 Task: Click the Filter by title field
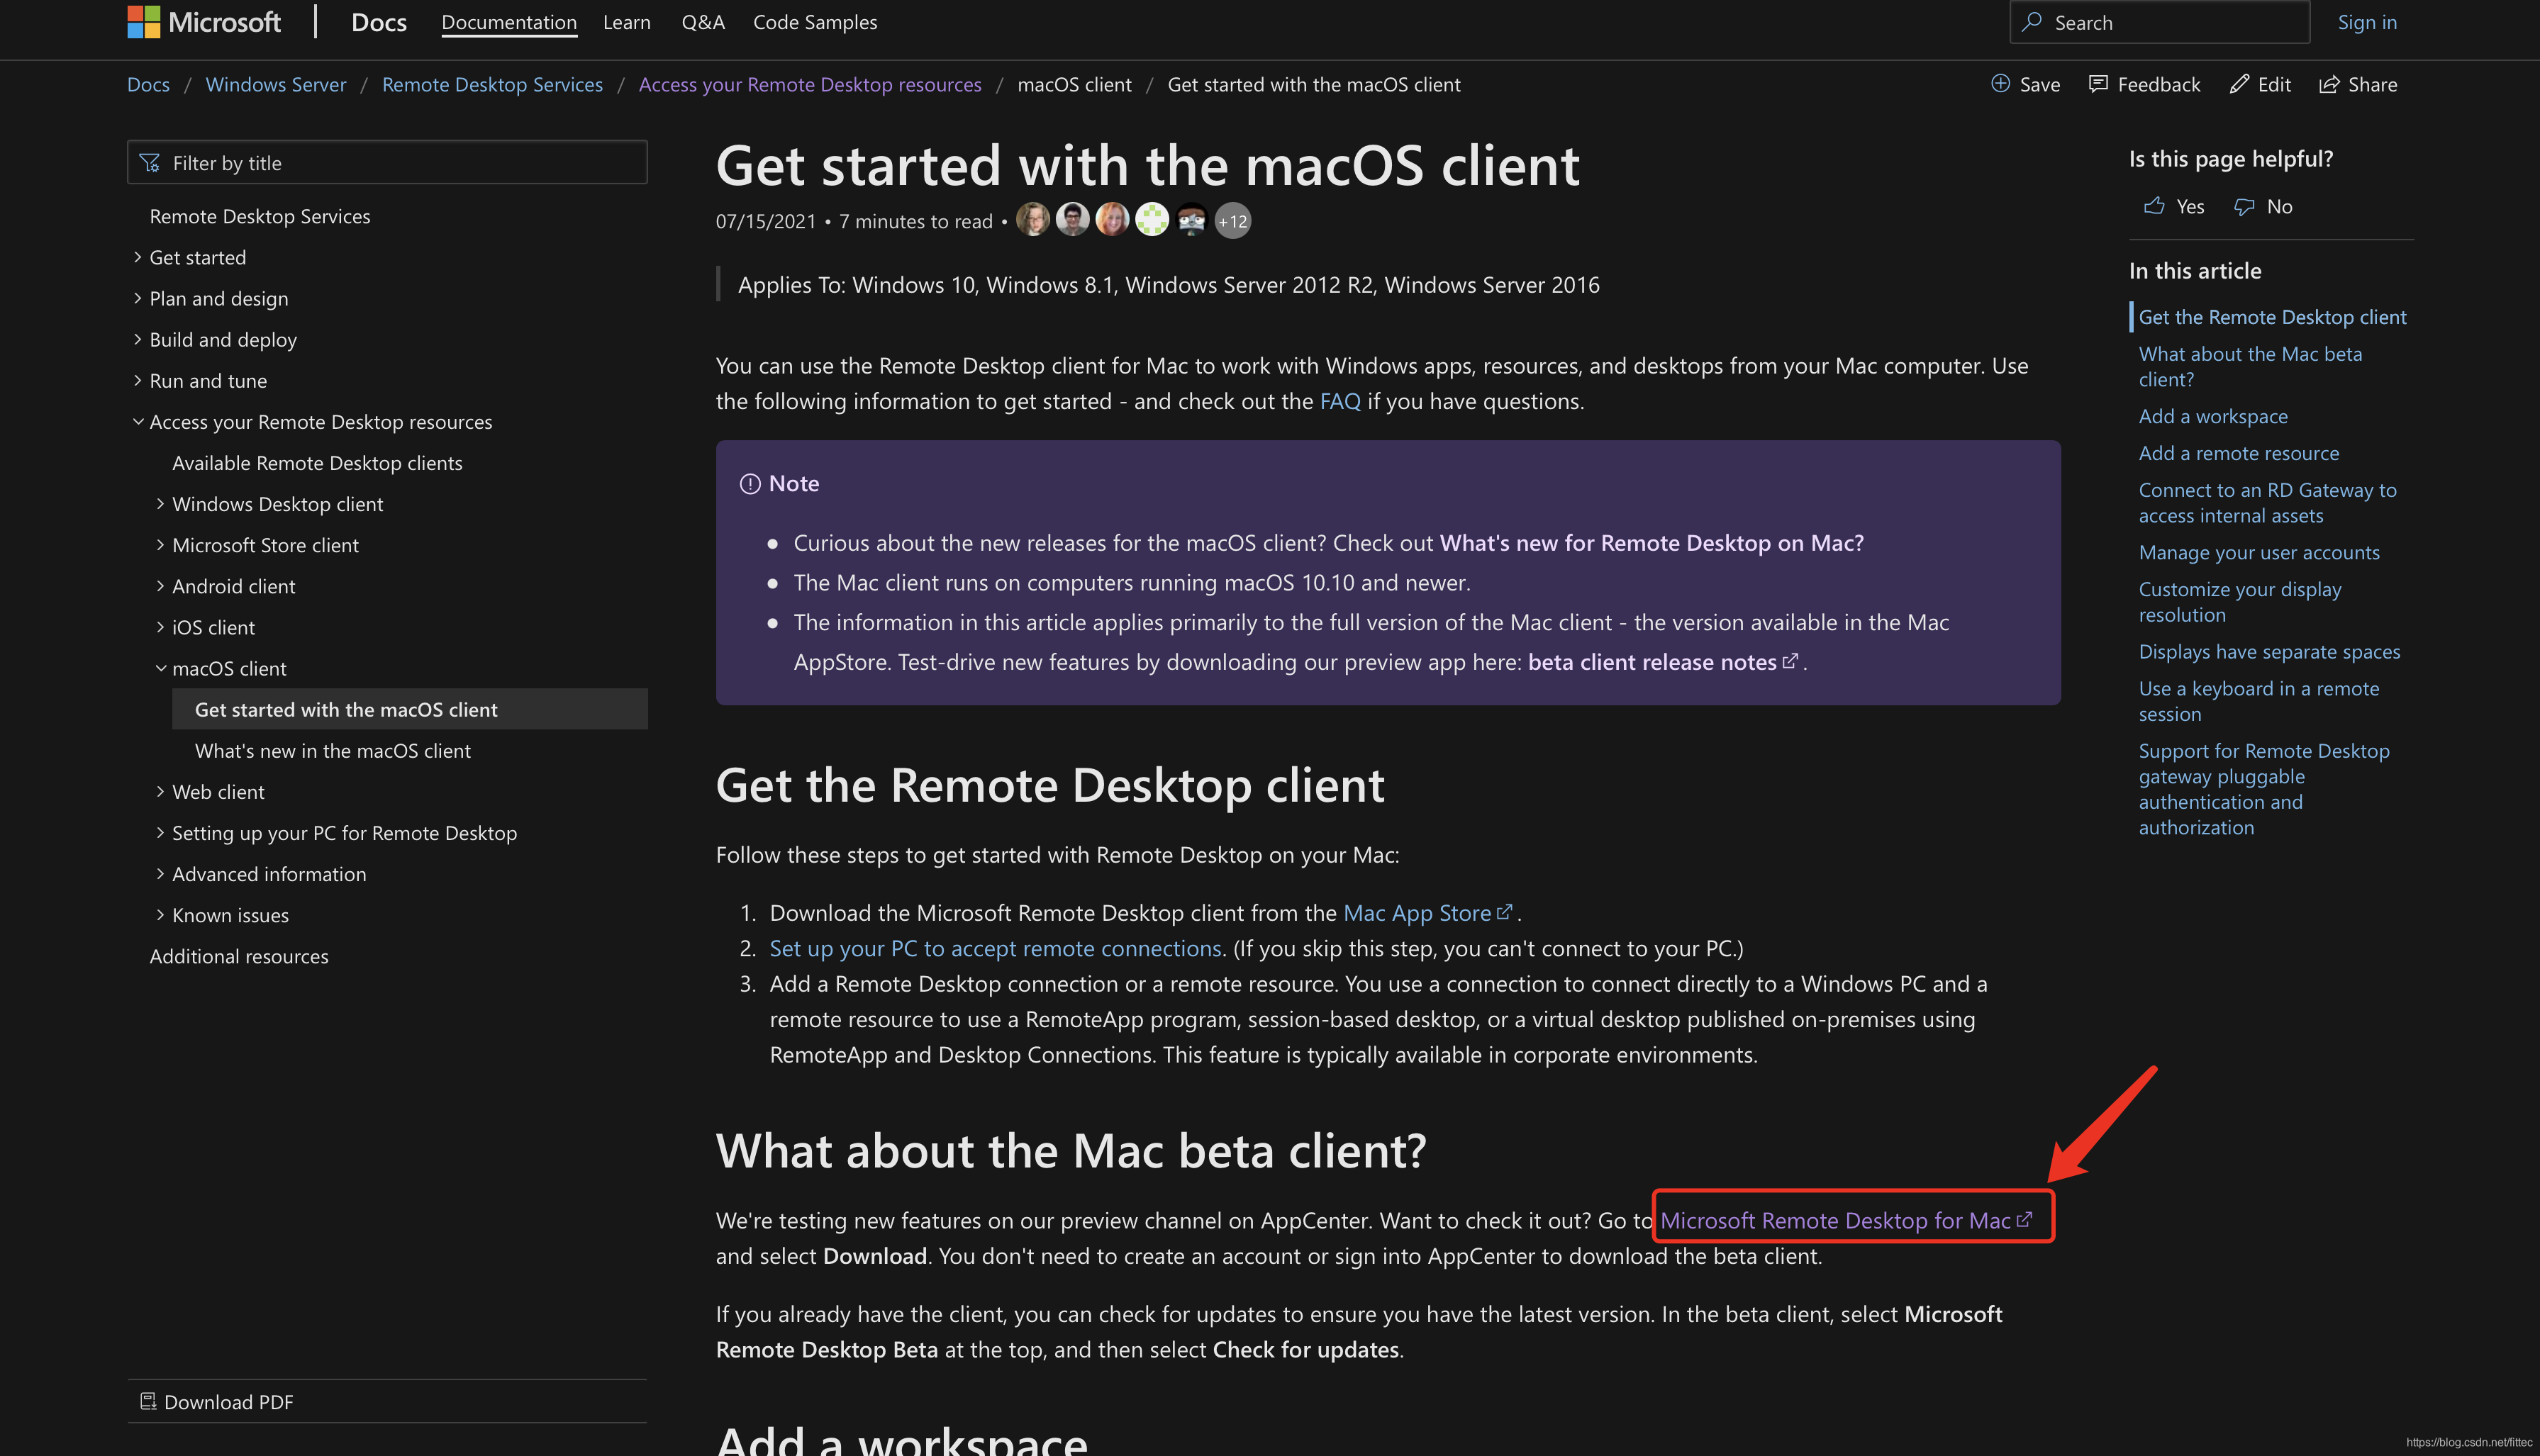(x=388, y=162)
